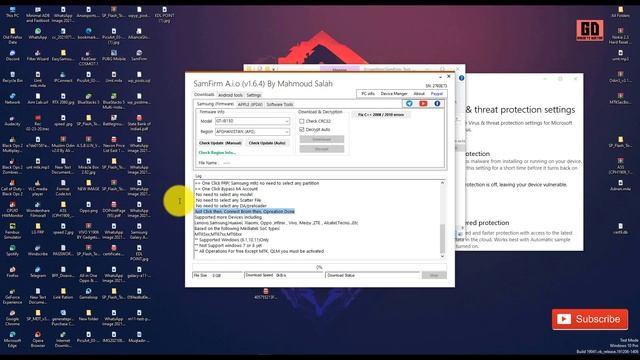Open the RTX 2080.jpg desktop file
Viewport: 640px width, 360px height.
tap(63, 99)
